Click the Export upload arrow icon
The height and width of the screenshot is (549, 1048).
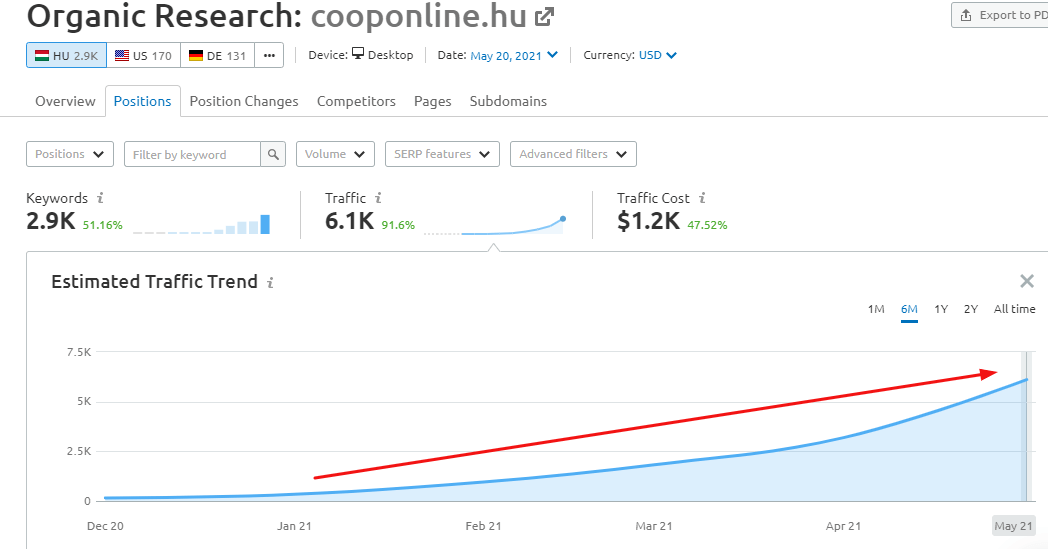click(x=966, y=15)
